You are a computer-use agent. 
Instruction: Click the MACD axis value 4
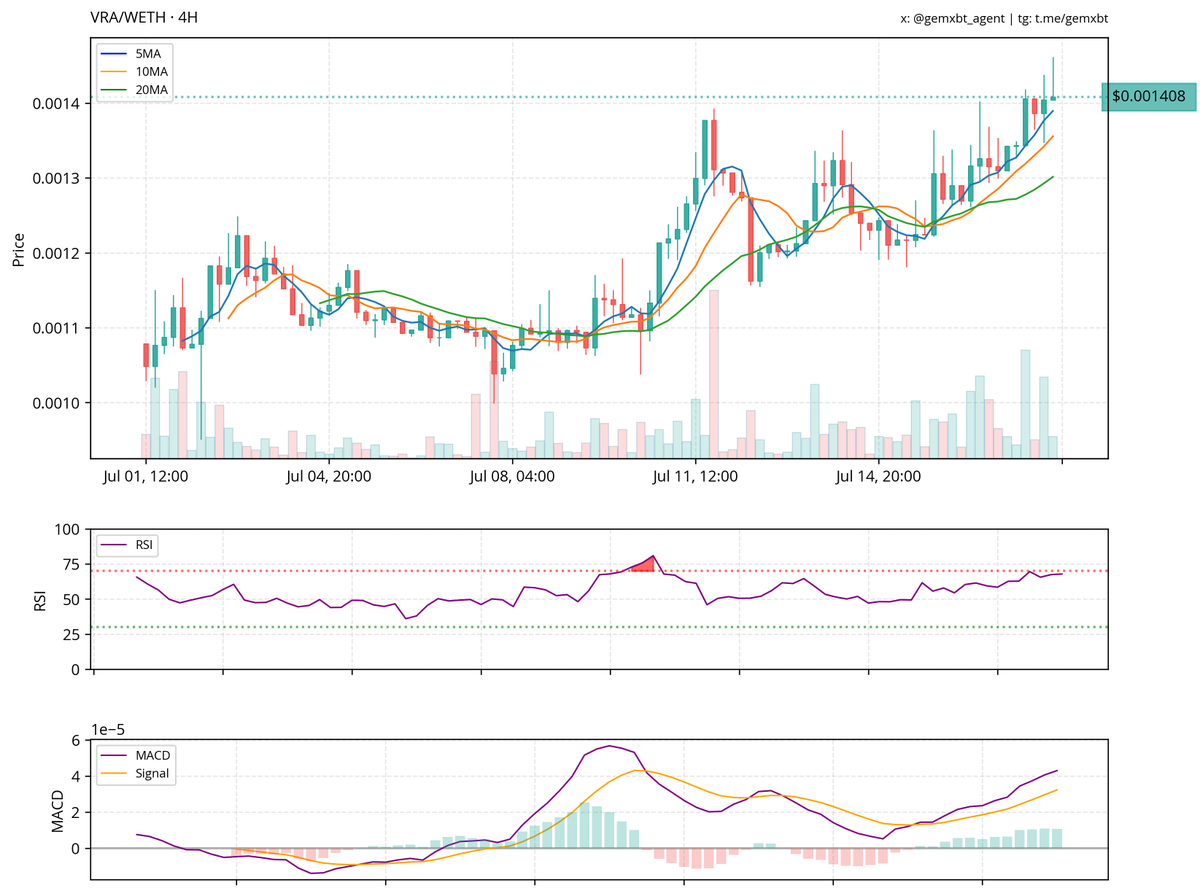click(76, 776)
